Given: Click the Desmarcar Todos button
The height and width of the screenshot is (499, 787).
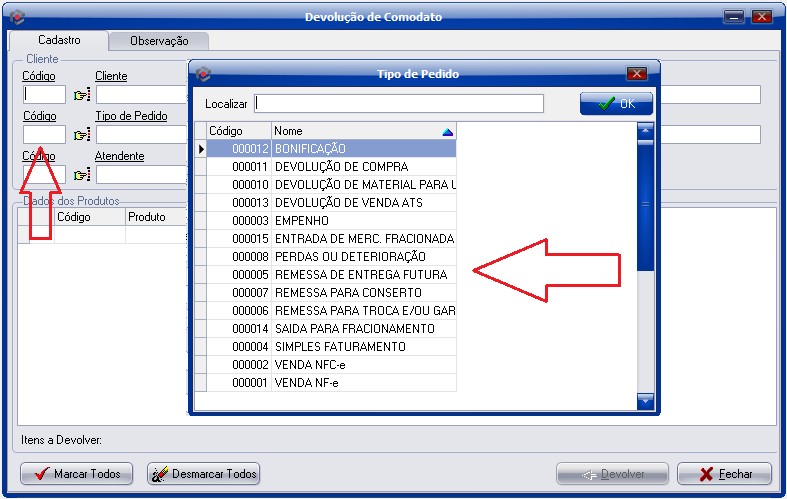Looking at the screenshot, I should point(204,474).
